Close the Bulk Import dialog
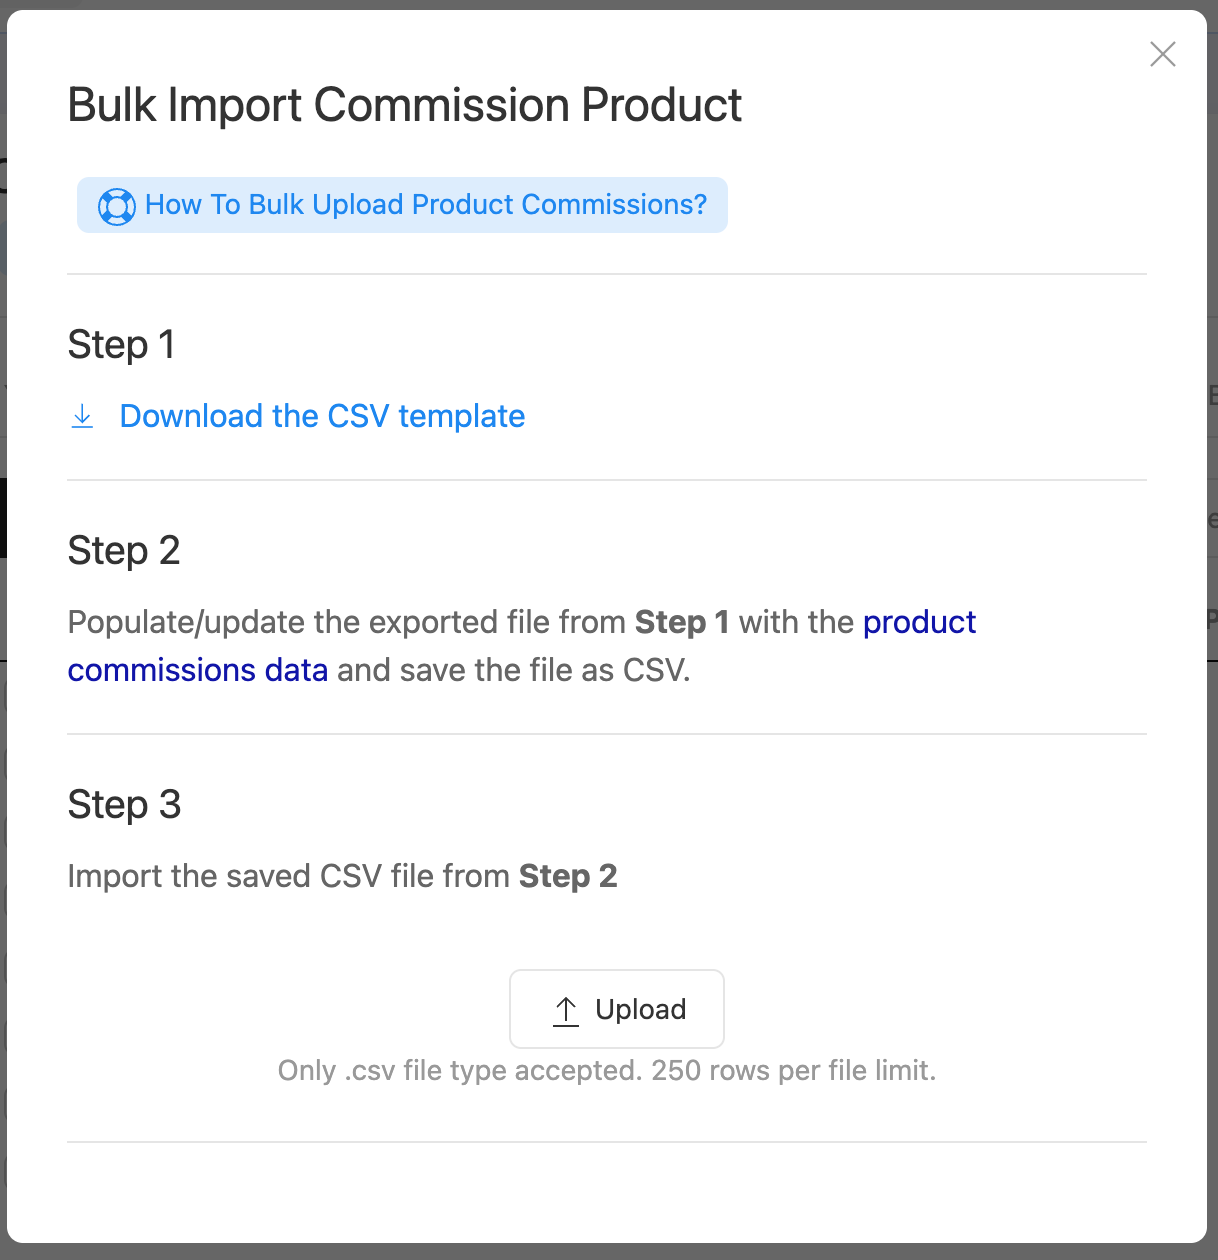Image resolution: width=1218 pixels, height=1260 pixels. (x=1162, y=54)
